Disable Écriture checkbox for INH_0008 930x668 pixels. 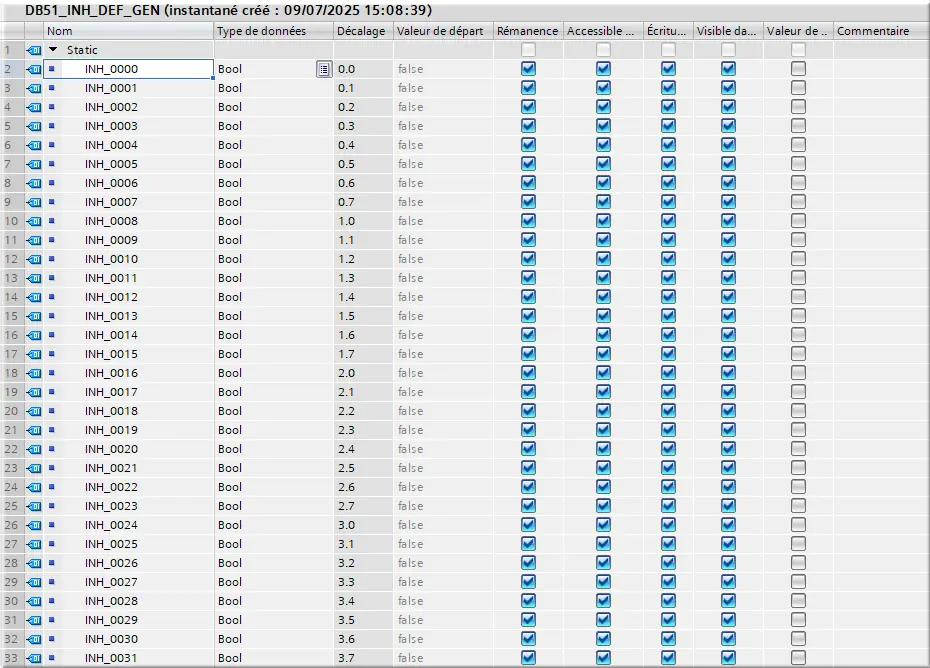668,221
